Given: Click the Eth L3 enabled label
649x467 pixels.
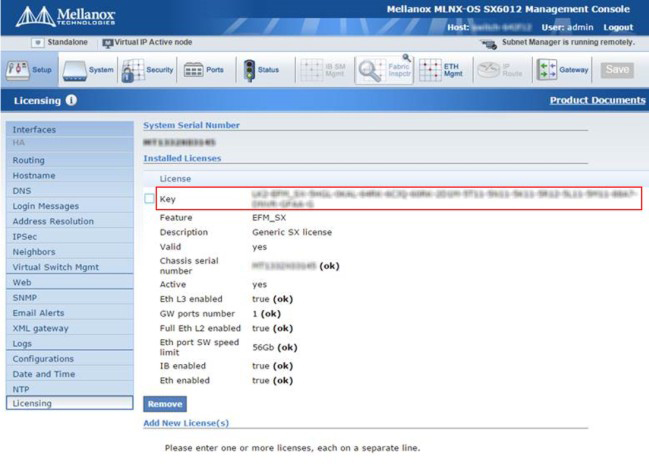Looking at the screenshot, I should 191,299.
